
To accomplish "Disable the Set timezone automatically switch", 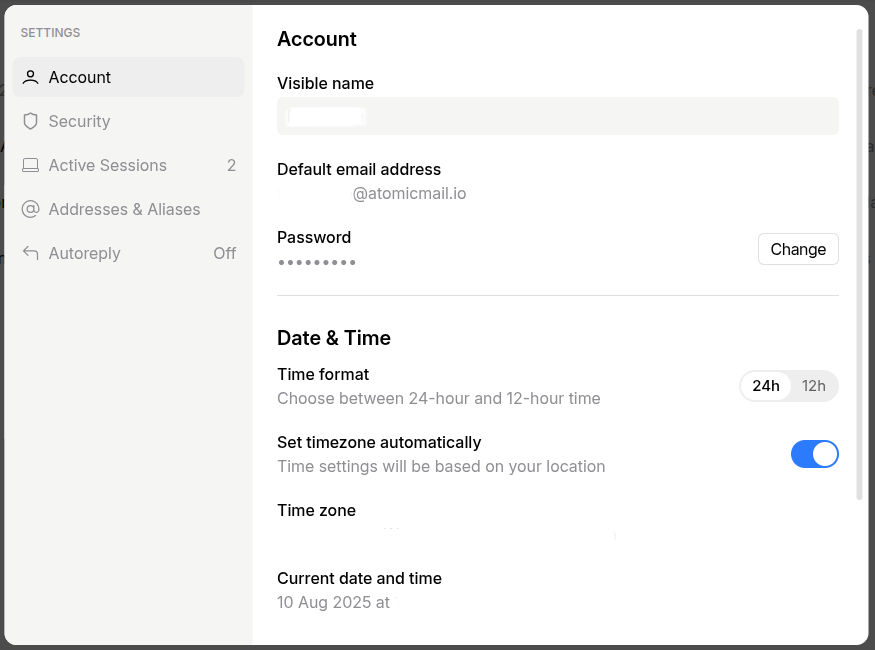I will coord(815,454).
